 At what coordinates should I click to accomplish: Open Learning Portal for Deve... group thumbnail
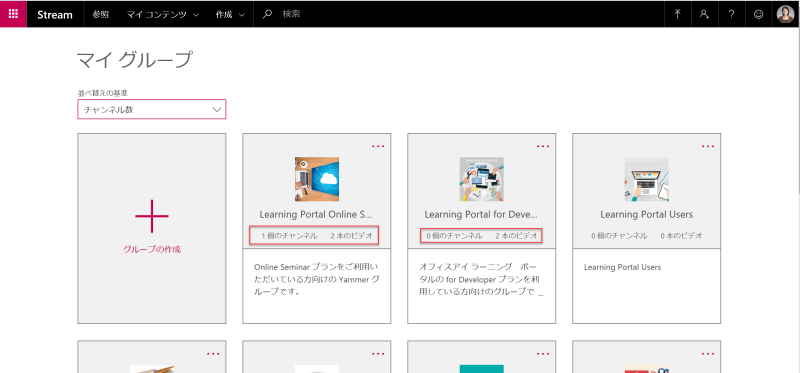(482, 179)
